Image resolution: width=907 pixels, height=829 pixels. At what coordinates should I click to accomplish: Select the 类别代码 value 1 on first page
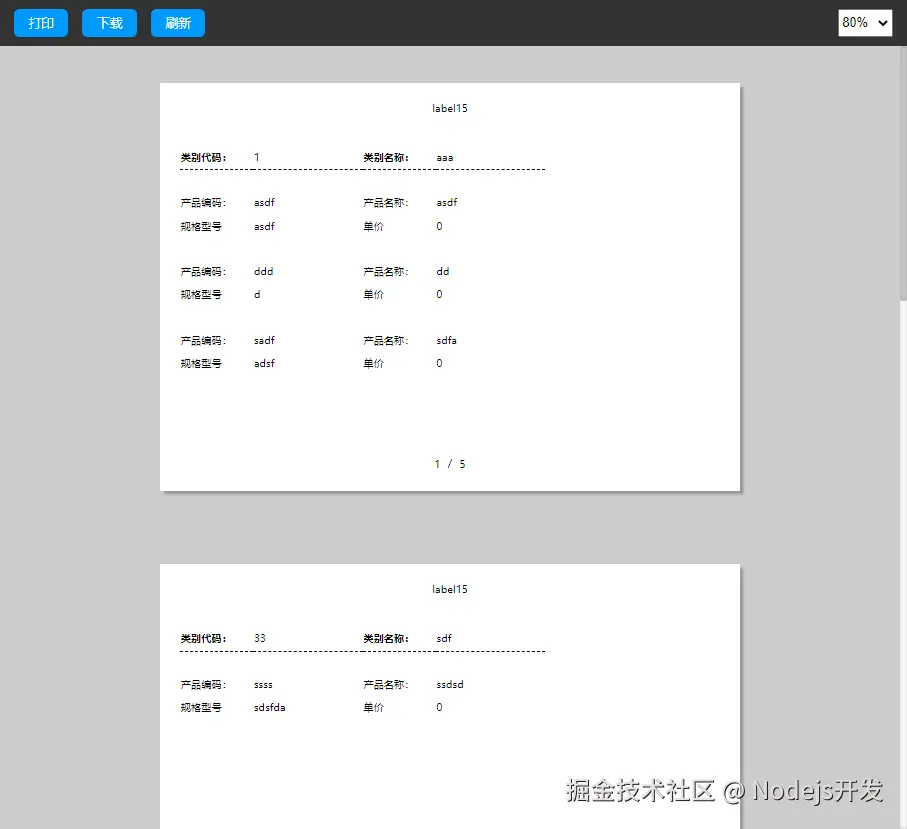pyautogui.click(x=257, y=157)
